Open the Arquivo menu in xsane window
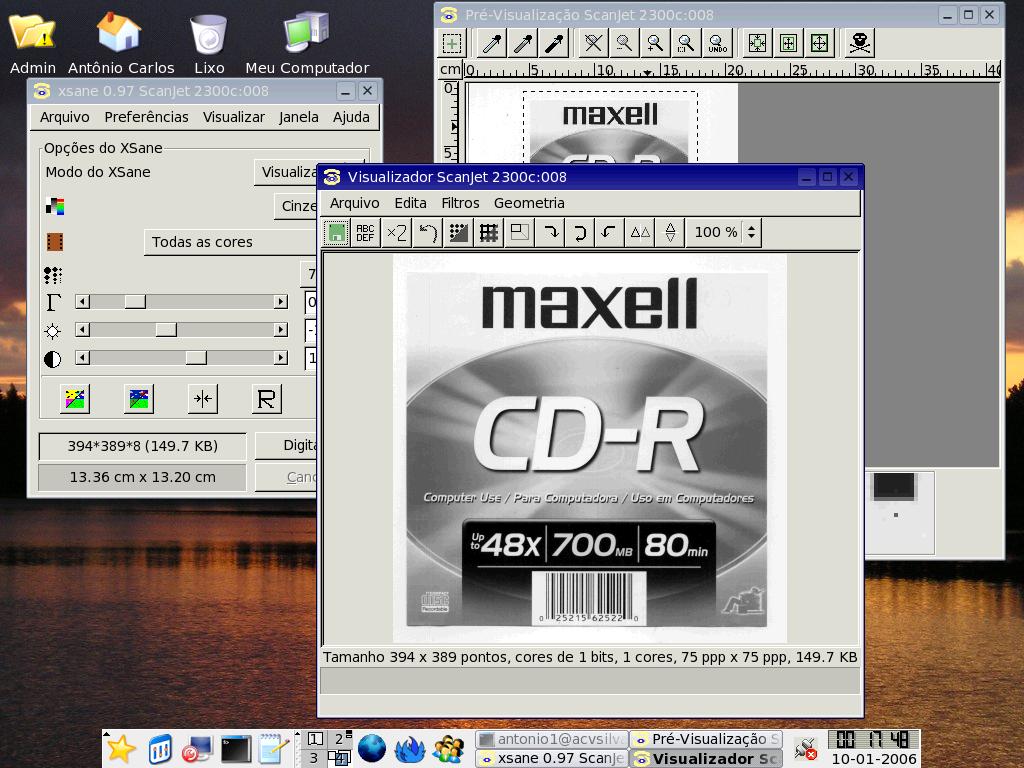The width and height of the screenshot is (1024, 768). (x=65, y=117)
